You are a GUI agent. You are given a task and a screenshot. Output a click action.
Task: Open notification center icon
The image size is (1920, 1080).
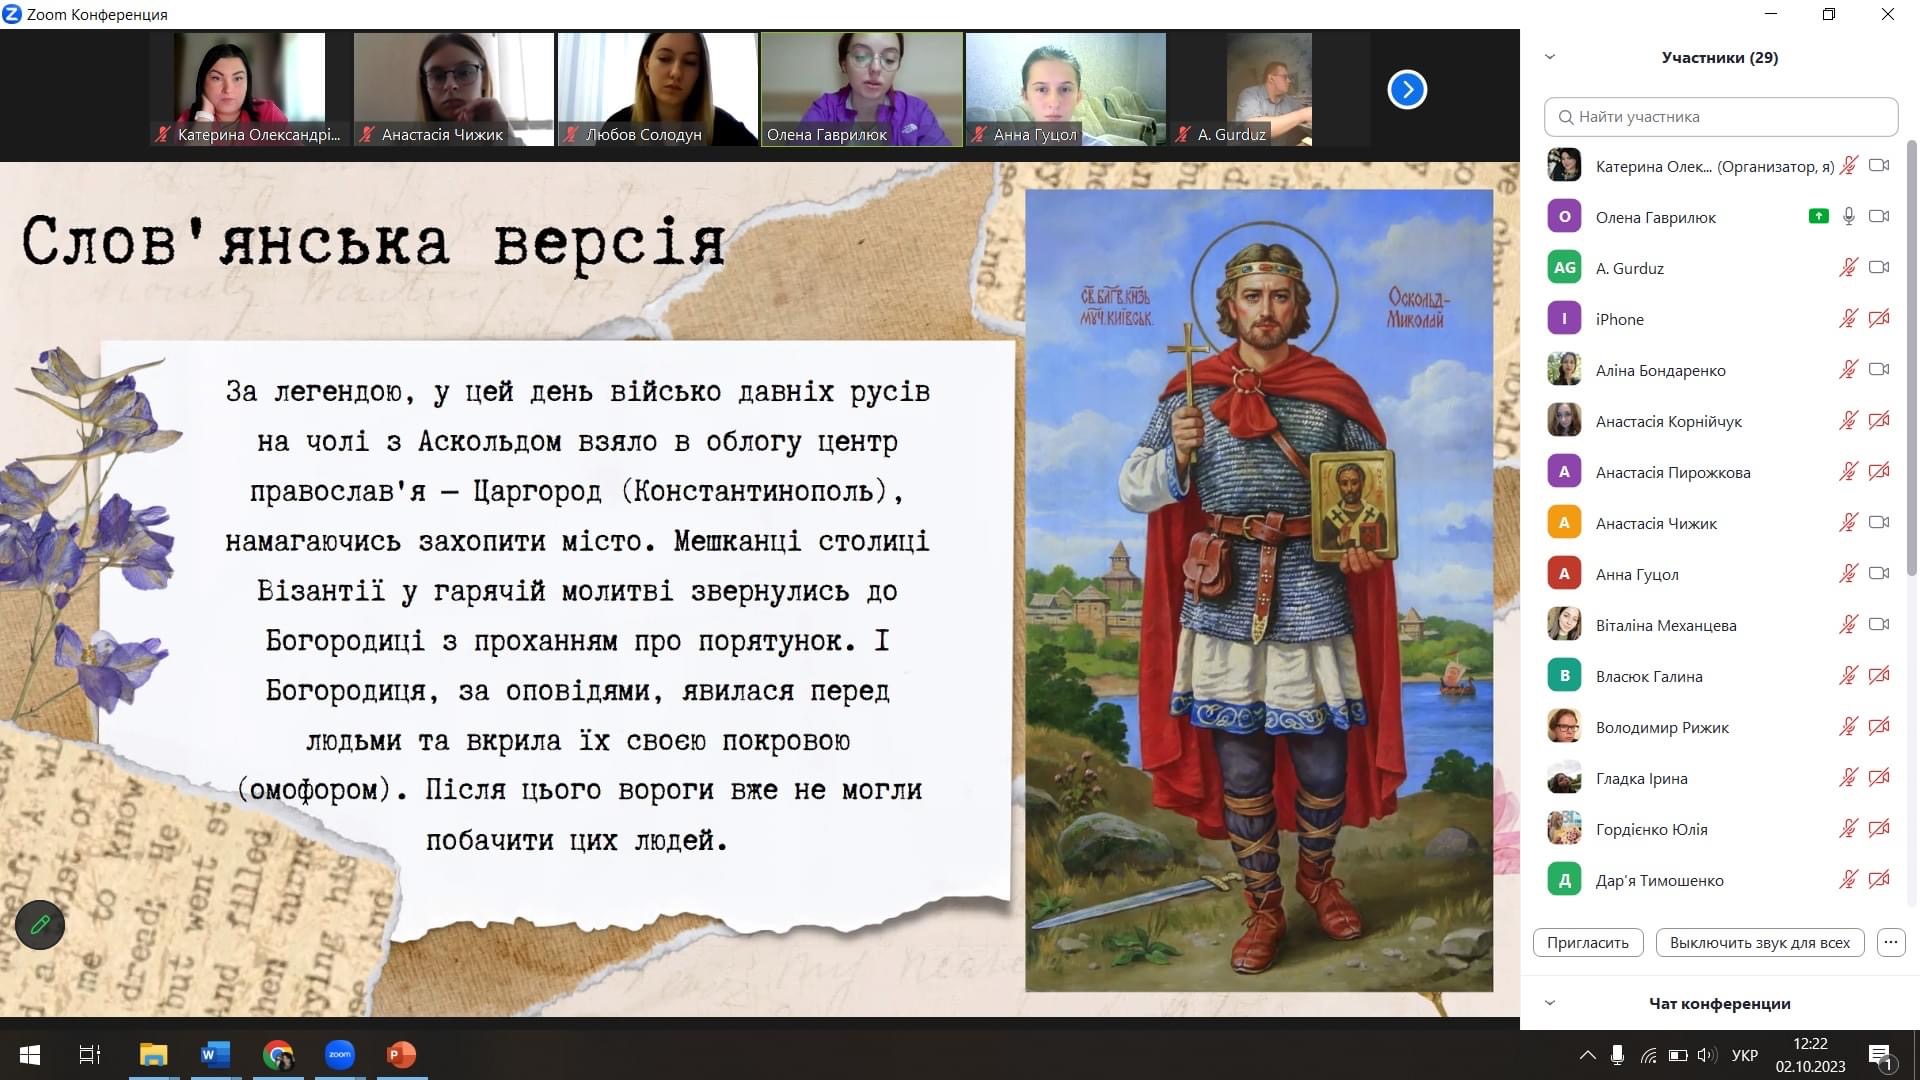point(1880,1056)
